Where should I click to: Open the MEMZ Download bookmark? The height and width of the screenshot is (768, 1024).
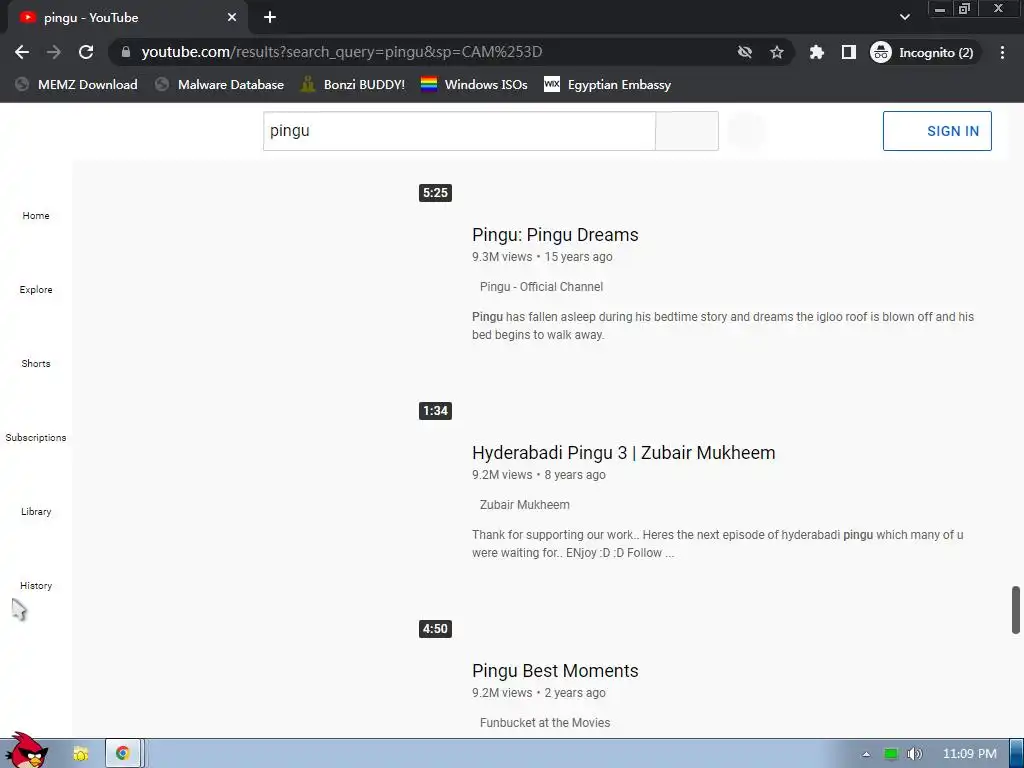coord(77,84)
